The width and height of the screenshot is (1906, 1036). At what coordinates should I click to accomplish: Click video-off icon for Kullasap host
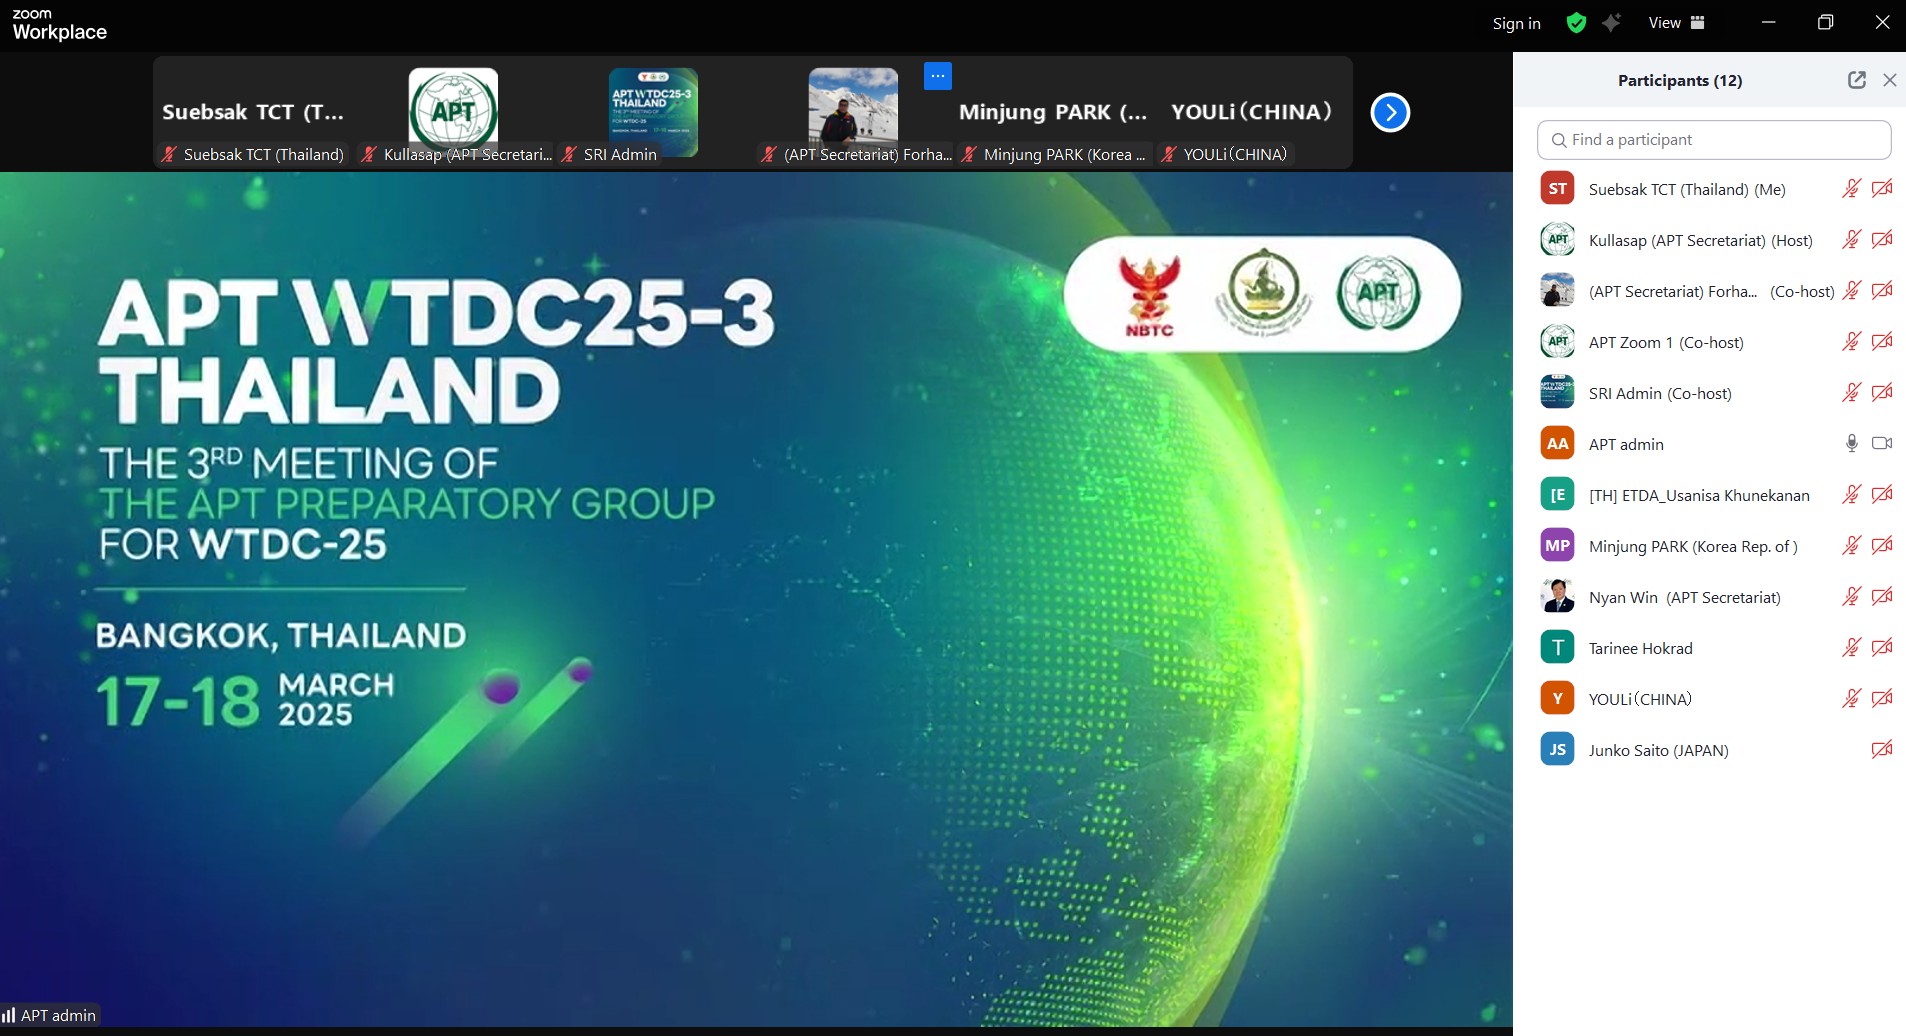pos(1882,239)
